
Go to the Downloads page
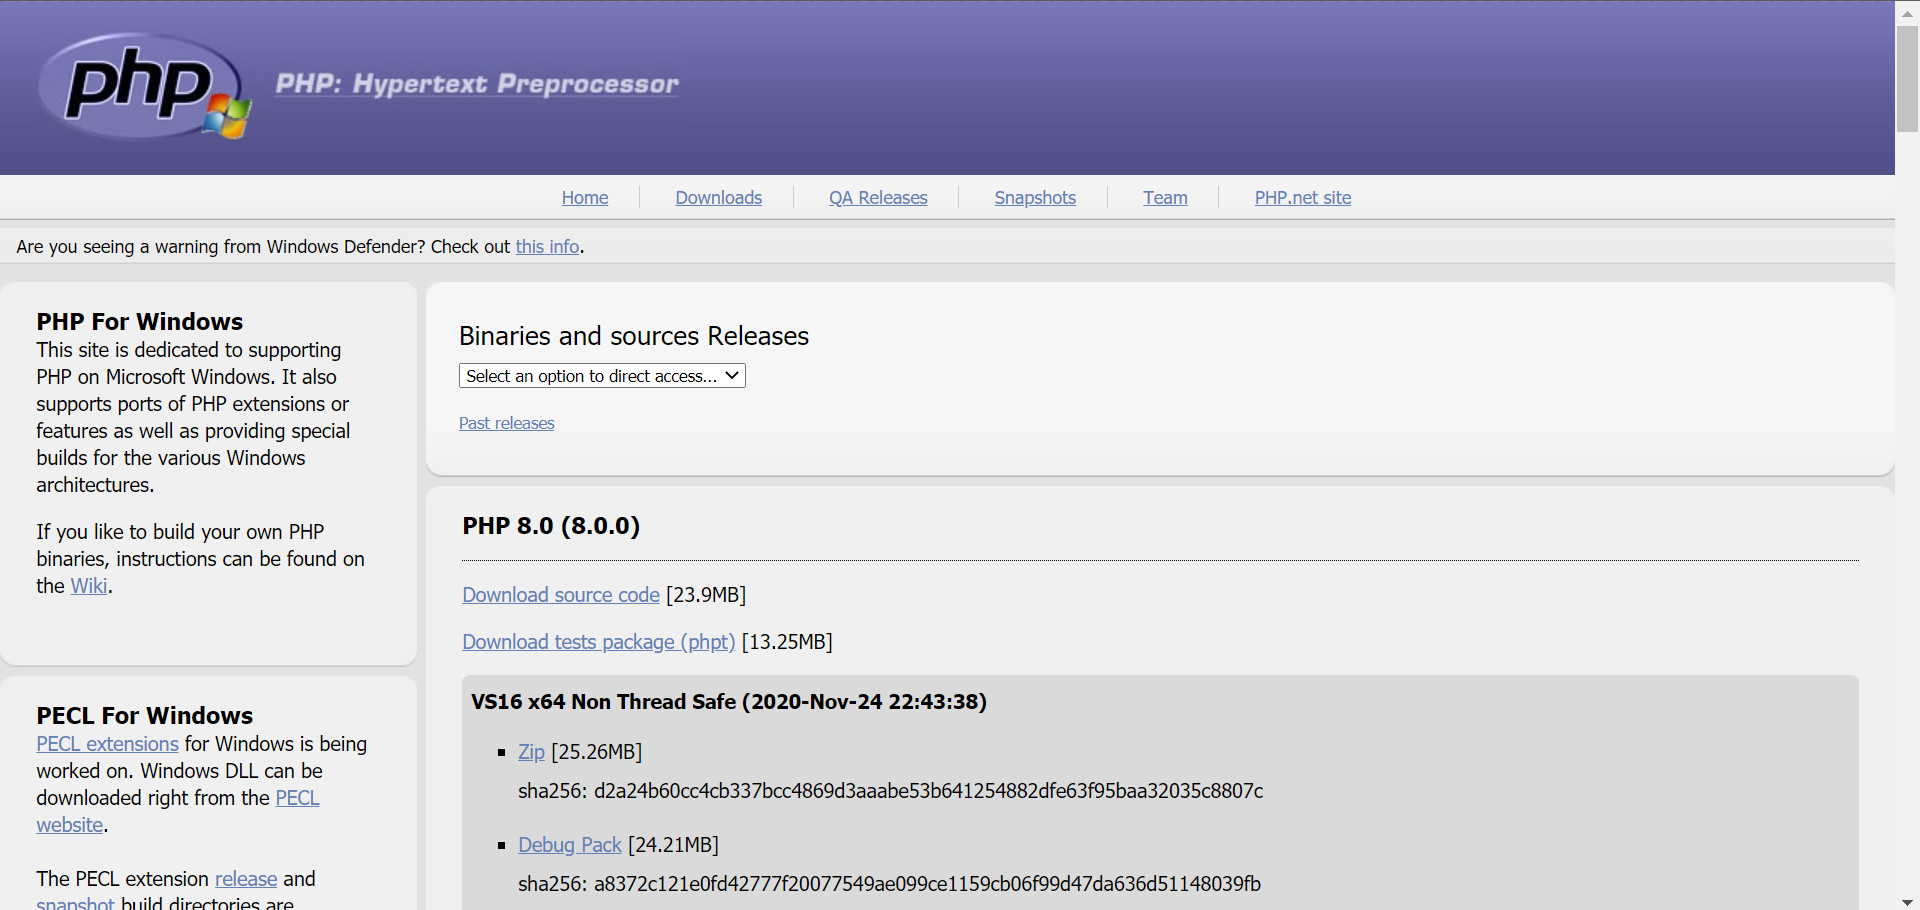718,198
